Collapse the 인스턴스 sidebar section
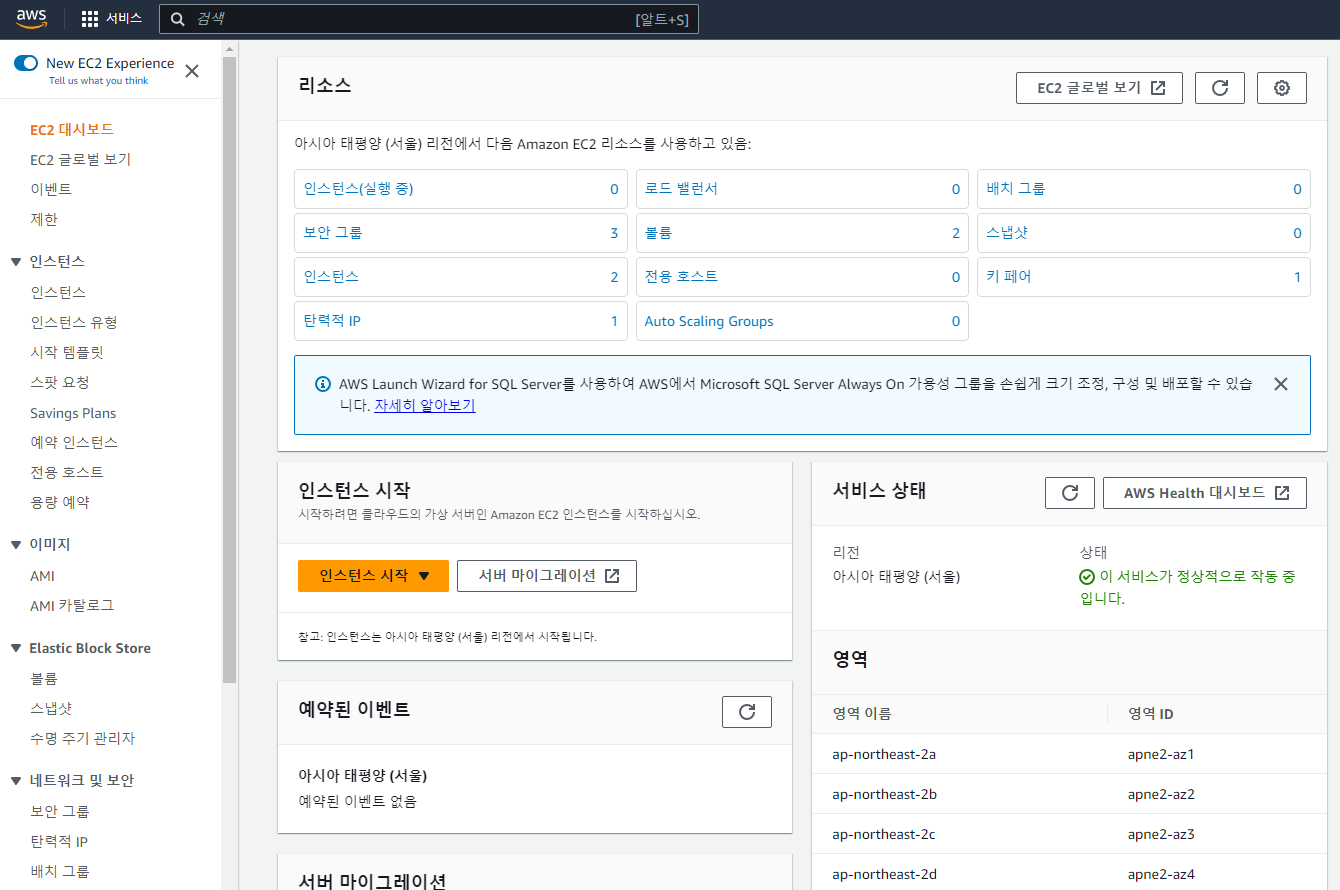Screen dimensions: 1340x890 16,262
